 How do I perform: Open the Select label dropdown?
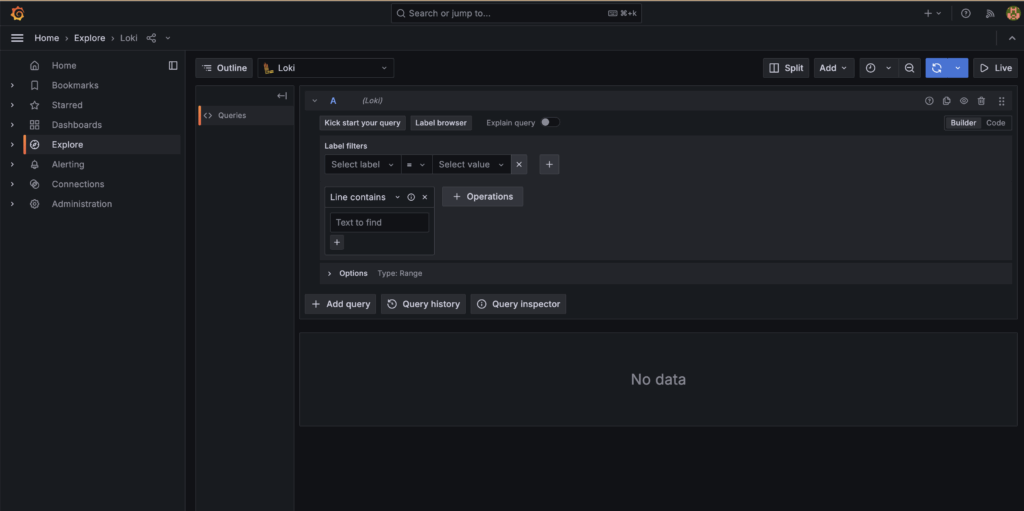point(362,164)
